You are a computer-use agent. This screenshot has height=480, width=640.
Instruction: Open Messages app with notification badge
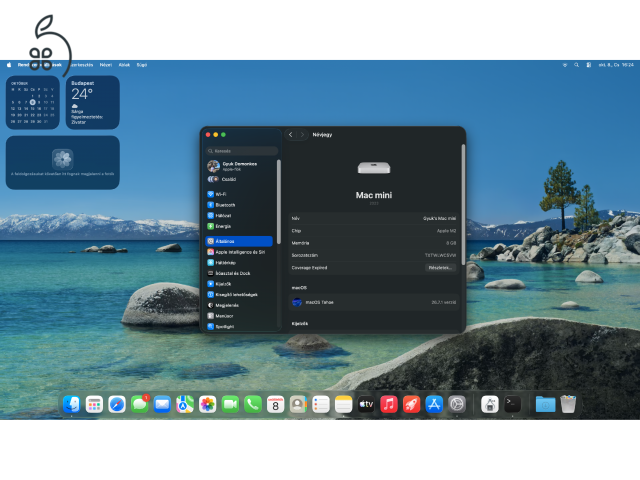[x=140, y=404]
